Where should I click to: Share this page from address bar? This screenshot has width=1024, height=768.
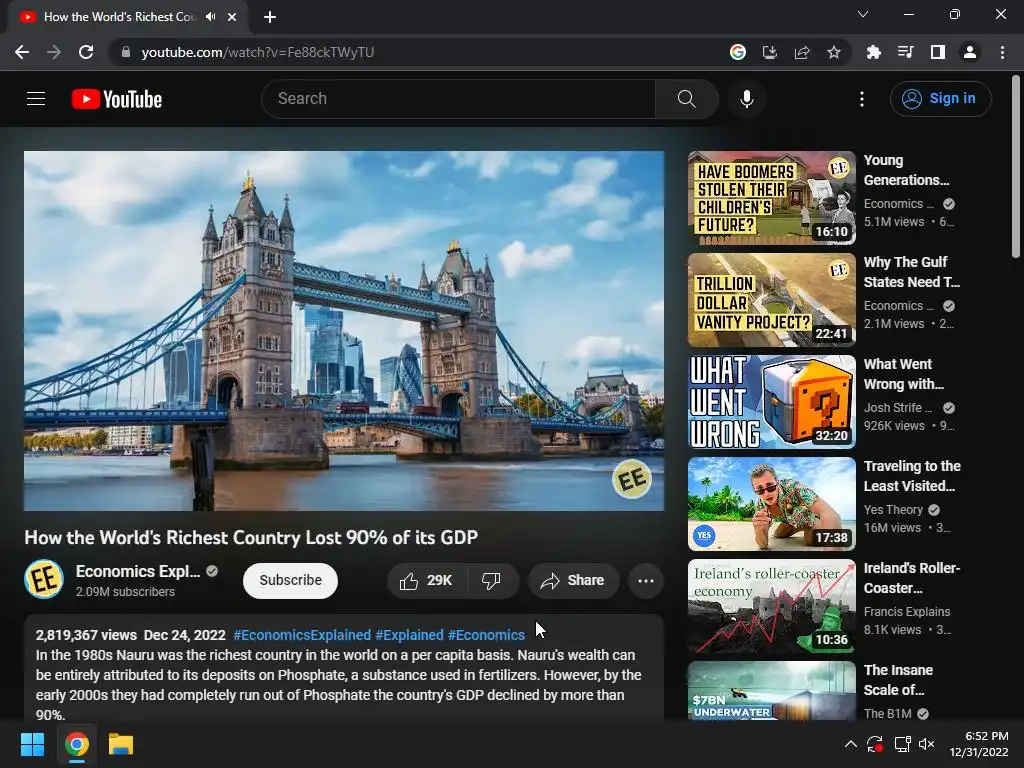click(802, 52)
